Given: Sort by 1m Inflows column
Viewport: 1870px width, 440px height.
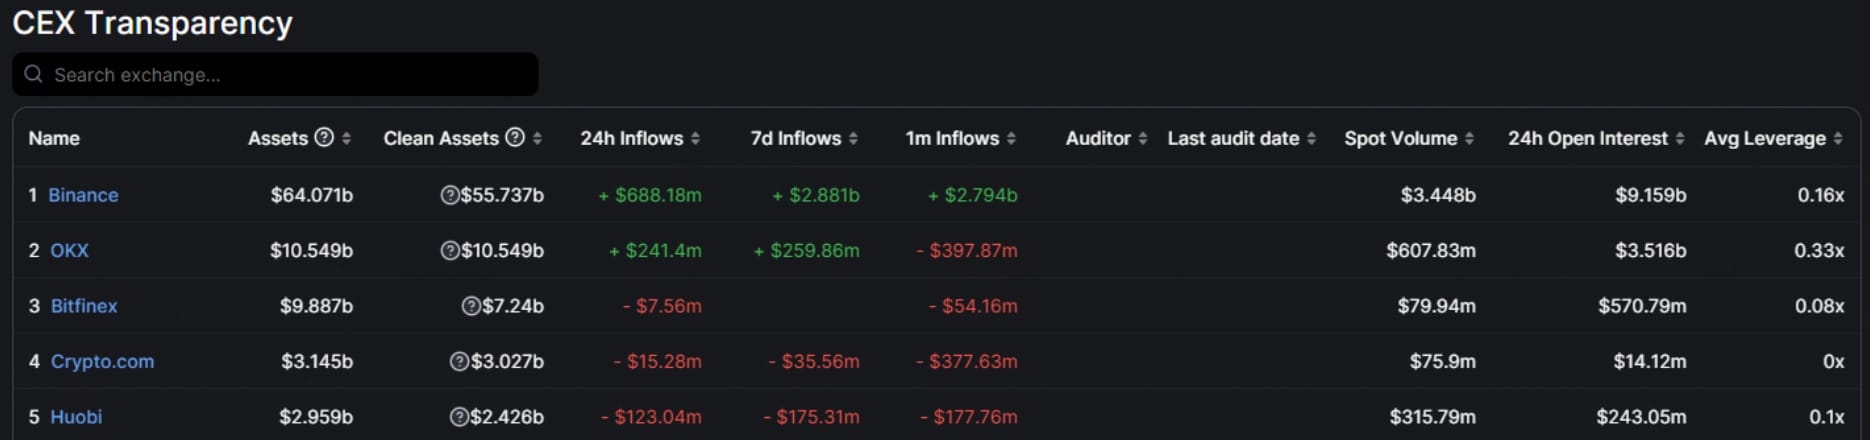Looking at the screenshot, I should (1011, 138).
